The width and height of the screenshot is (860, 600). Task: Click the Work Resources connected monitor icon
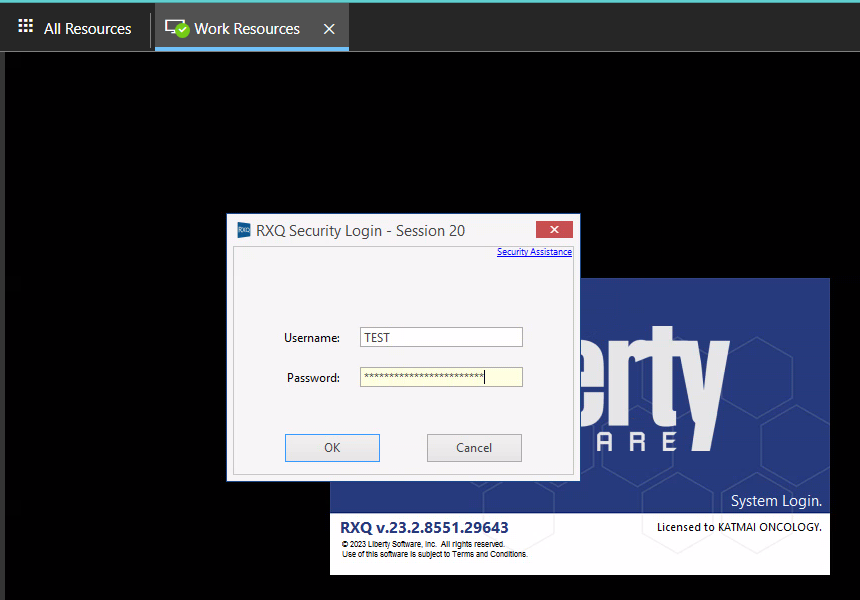pyautogui.click(x=177, y=28)
